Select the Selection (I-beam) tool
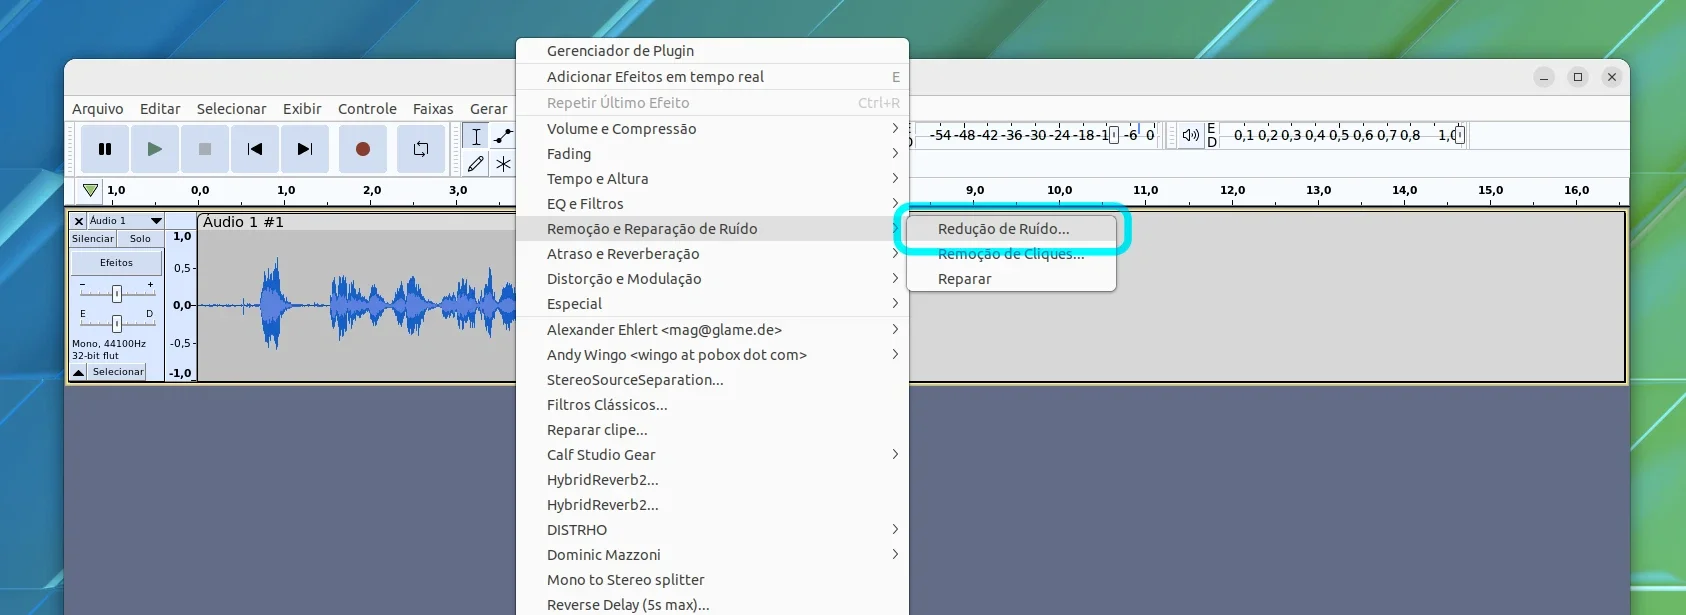Screen dimensions: 1686x615 pos(476,136)
